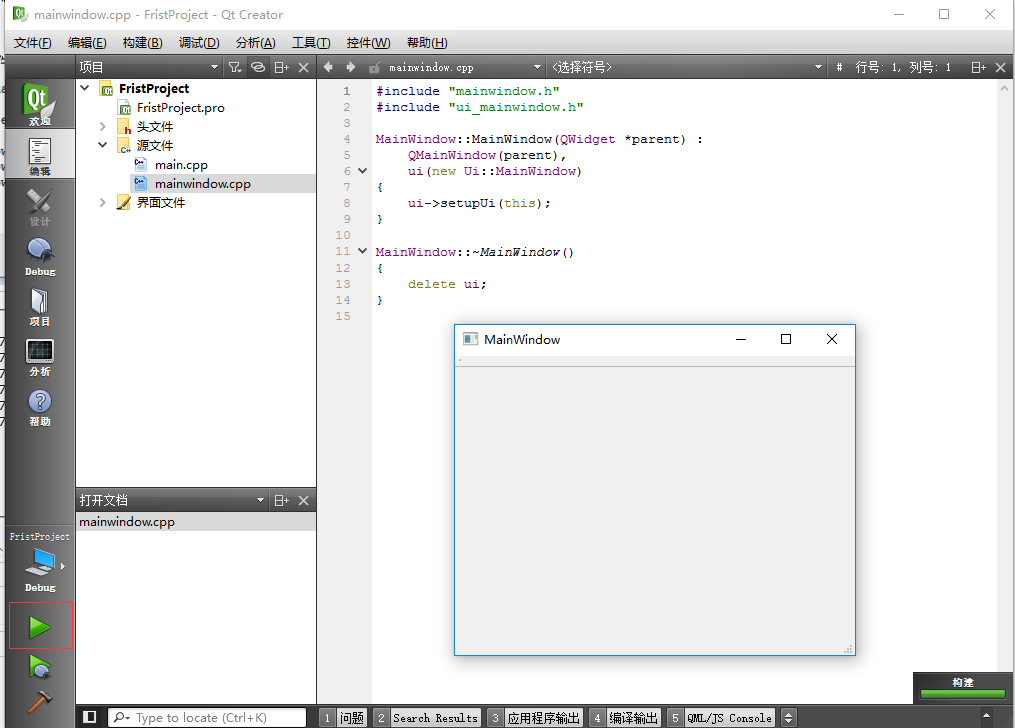Image resolution: width=1015 pixels, height=728 pixels.
Task: Click the MainWindow app title icon
Action: [471, 339]
